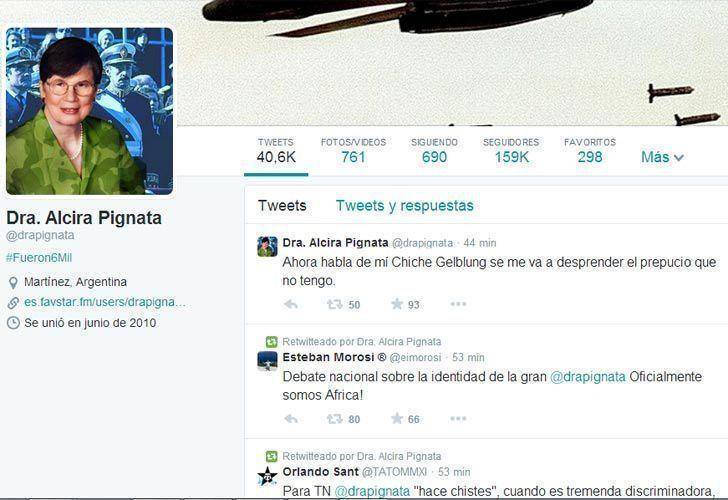
Task: Open the Favoritos count 298
Action: tap(590, 151)
